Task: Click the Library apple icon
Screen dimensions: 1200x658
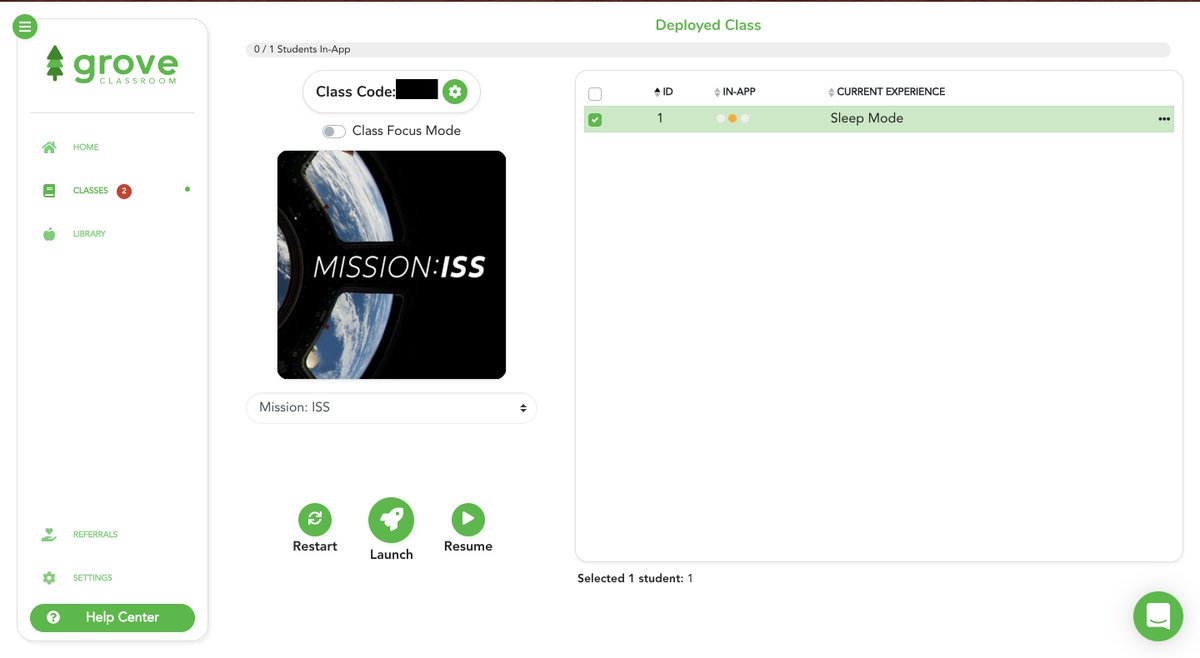Action: click(x=49, y=234)
